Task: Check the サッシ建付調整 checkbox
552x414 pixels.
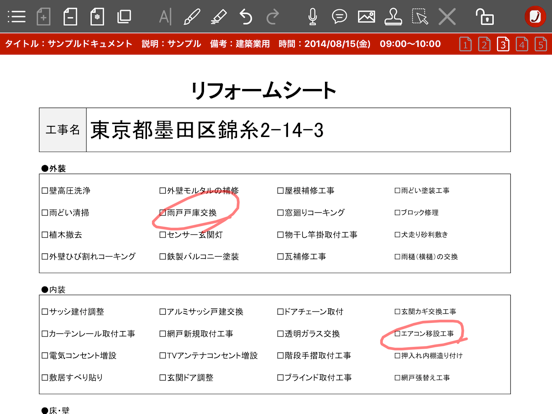Action: click(x=45, y=312)
